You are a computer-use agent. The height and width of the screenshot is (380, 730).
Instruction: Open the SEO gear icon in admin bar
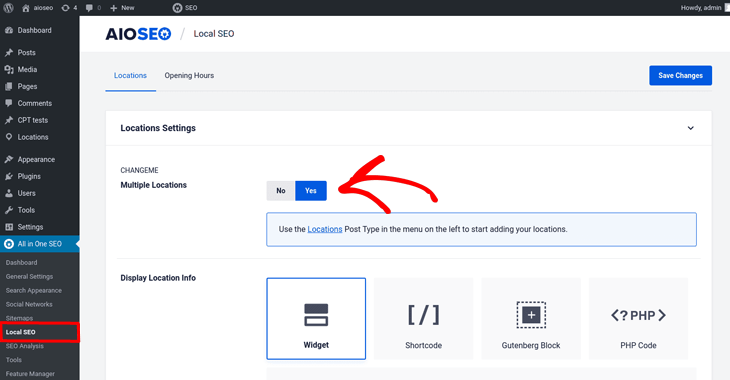coord(177,8)
